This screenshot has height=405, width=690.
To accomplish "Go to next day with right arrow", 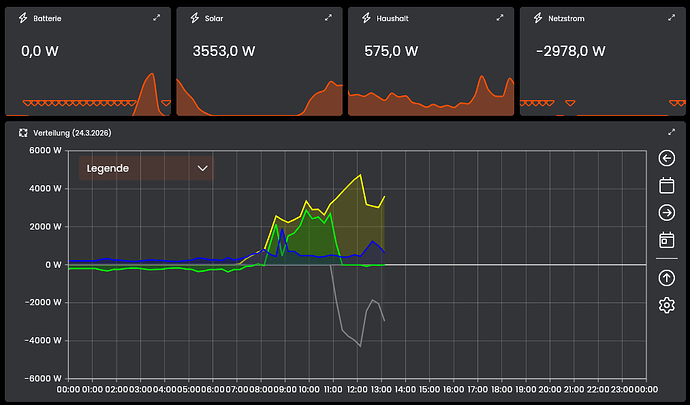I will point(667,212).
